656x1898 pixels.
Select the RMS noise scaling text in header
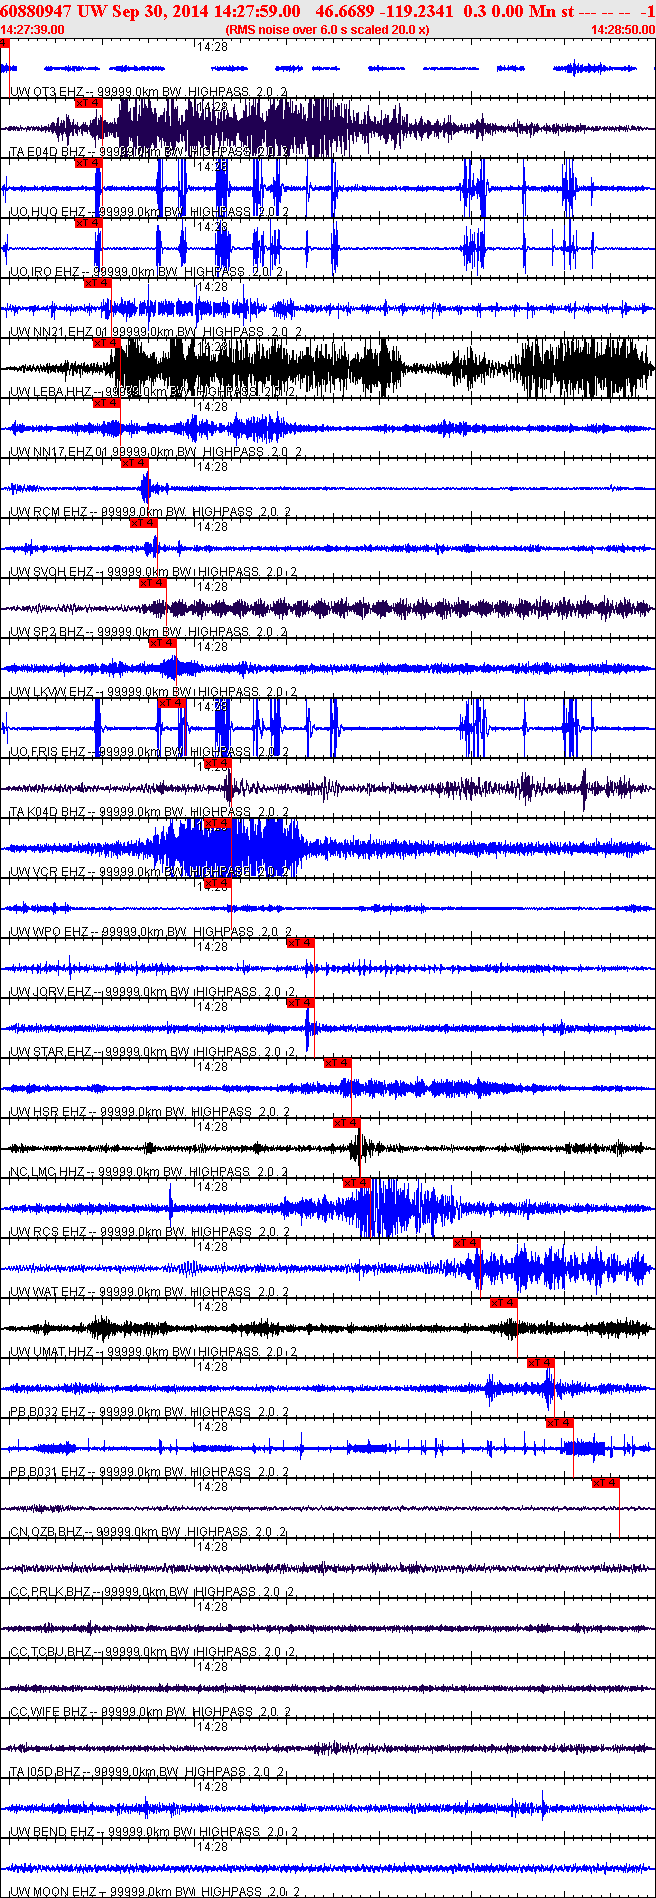[328, 30]
